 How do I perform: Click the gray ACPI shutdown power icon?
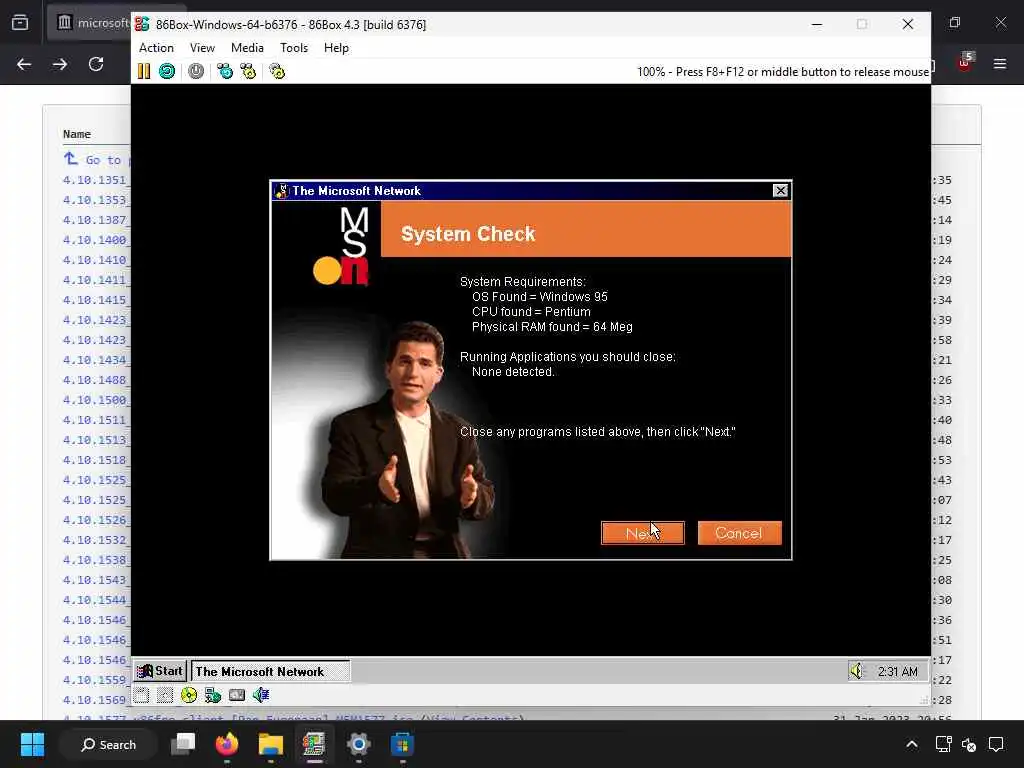click(196, 71)
